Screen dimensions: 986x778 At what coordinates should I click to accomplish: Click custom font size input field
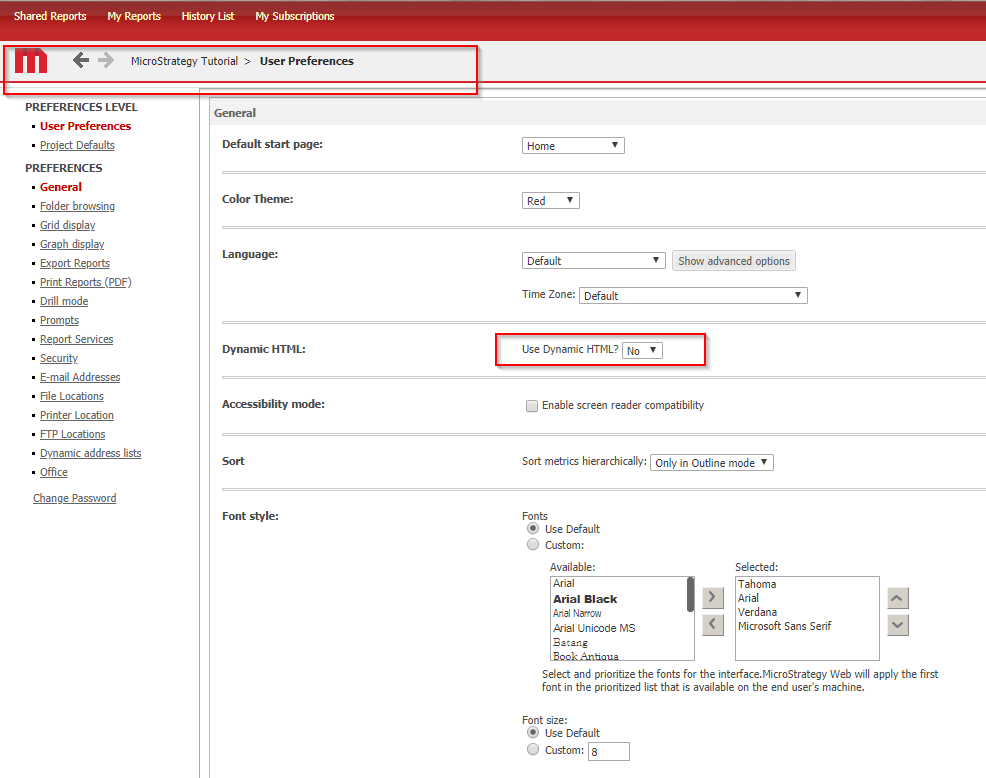pos(609,751)
